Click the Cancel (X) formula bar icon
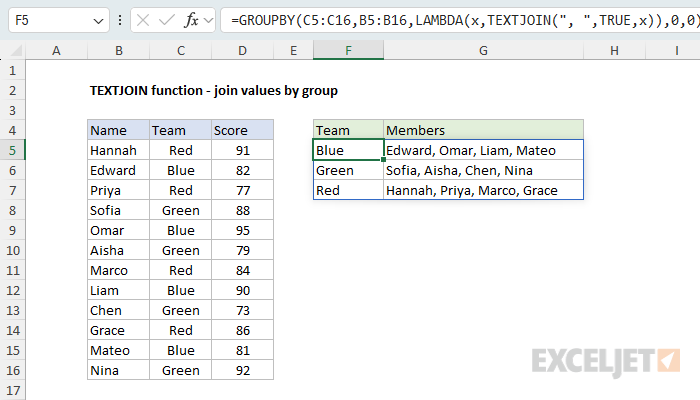700x400 pixels. [x=143, y=20]
